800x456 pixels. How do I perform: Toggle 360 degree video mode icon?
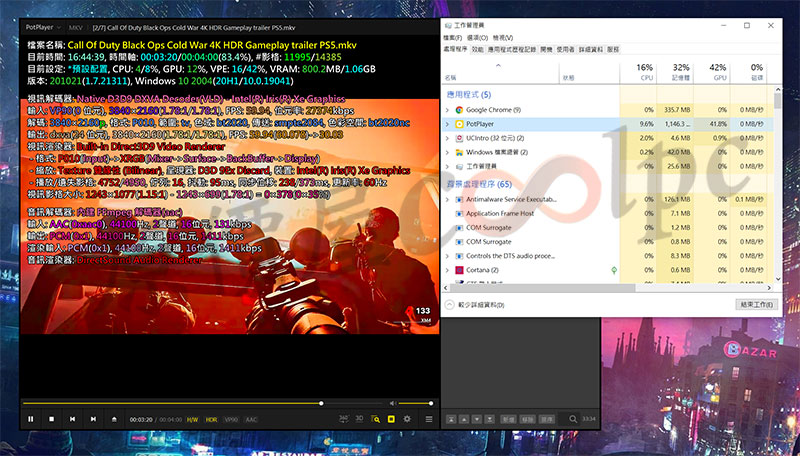[x=343, y=418]
